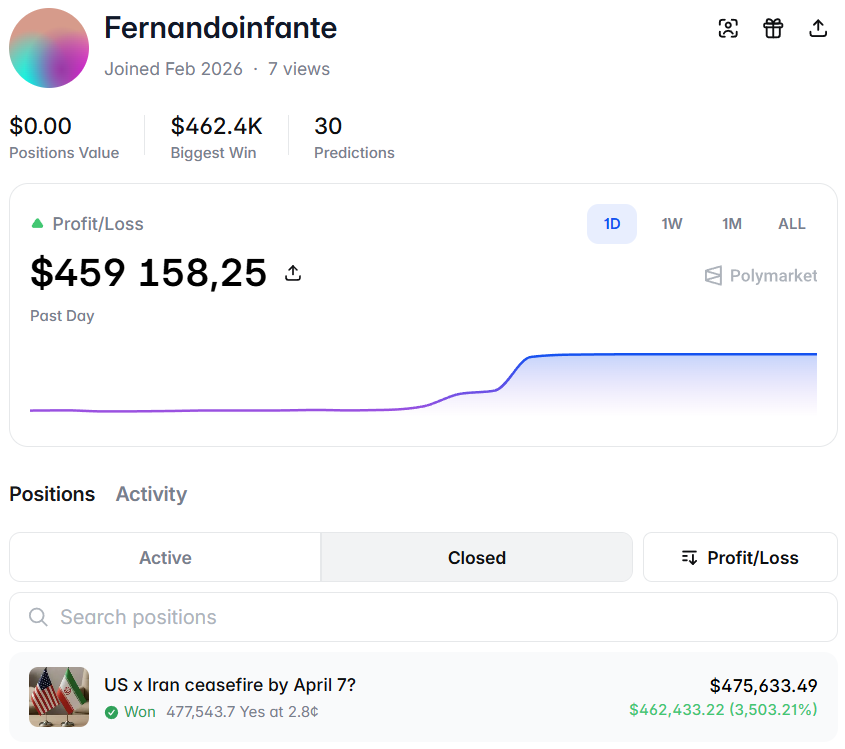Select the 1M time range
Viewport: 845px width, 749px height.
tap(732, 224)
